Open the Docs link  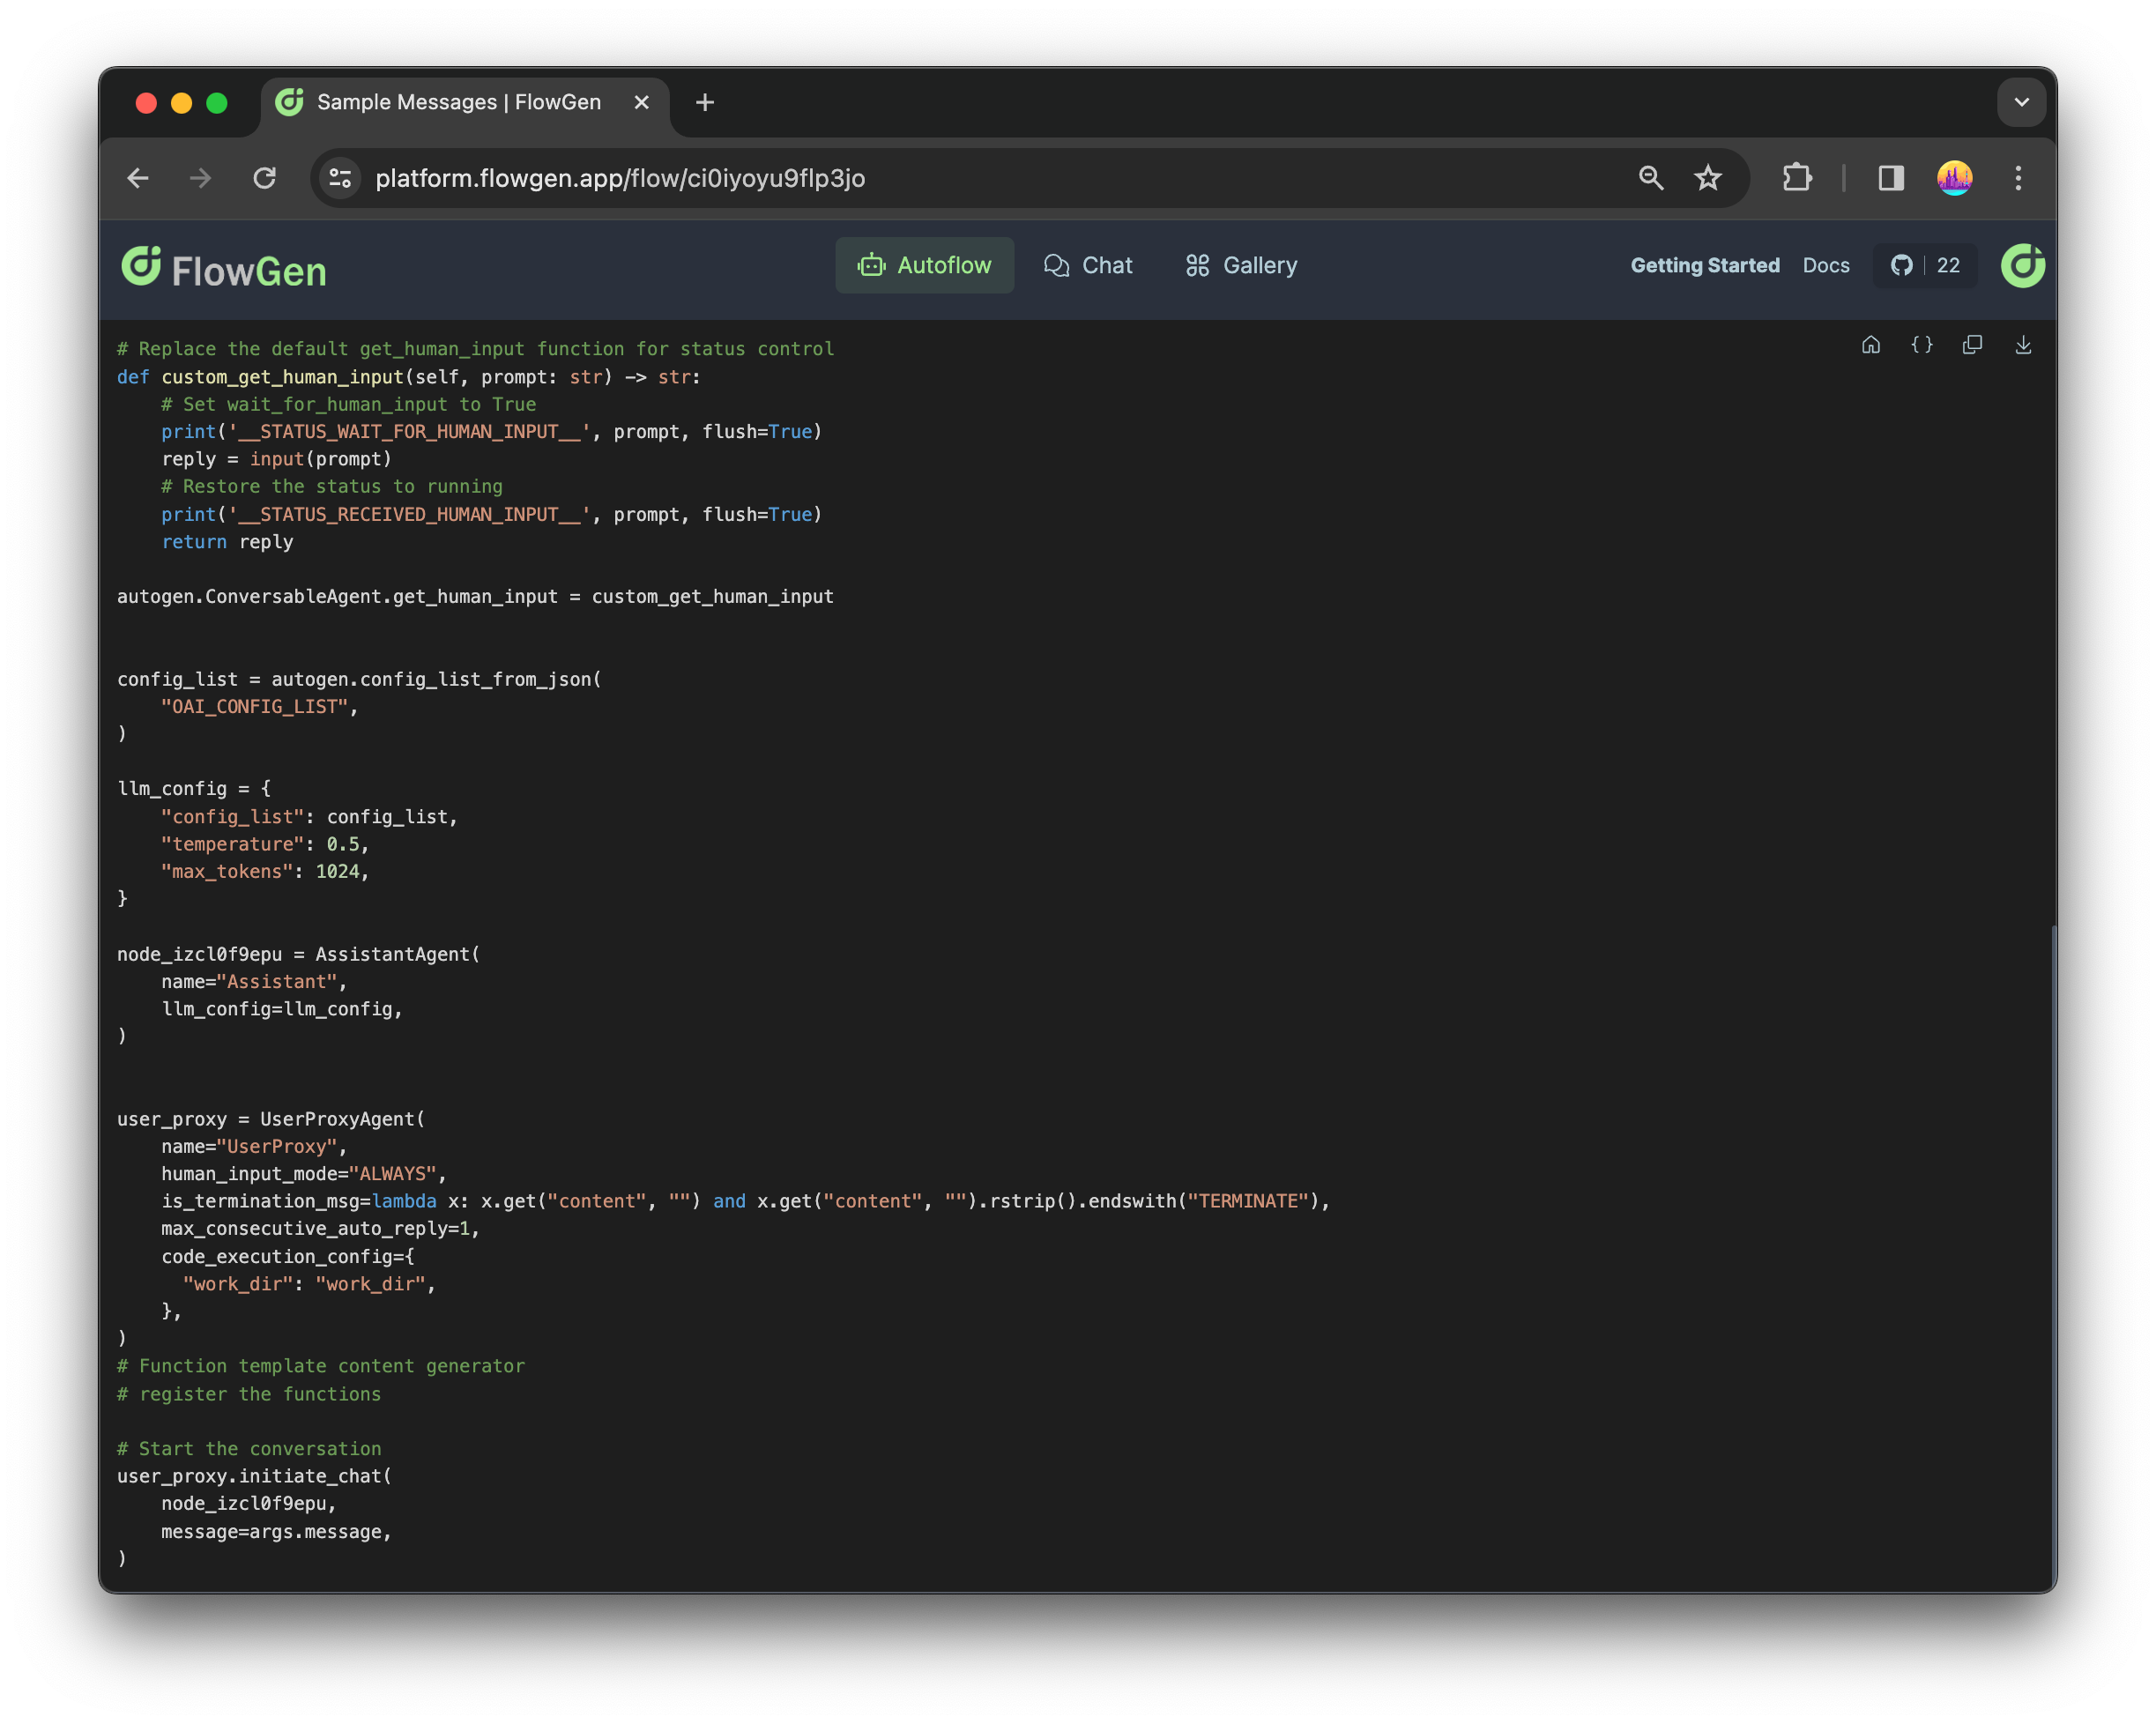[x=1826, y=265]
